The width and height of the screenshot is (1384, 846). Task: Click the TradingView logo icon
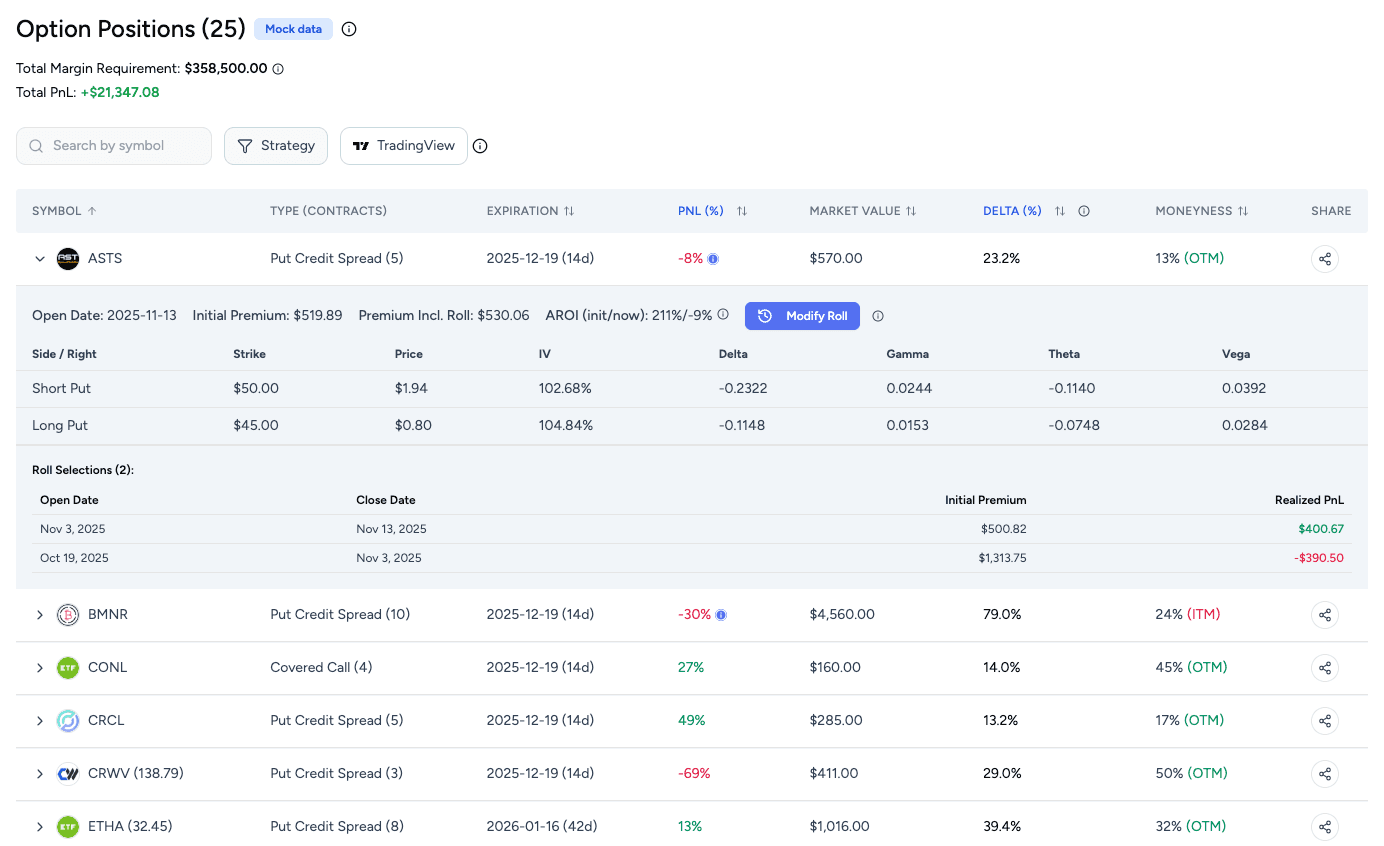click(x=361, y=145)
